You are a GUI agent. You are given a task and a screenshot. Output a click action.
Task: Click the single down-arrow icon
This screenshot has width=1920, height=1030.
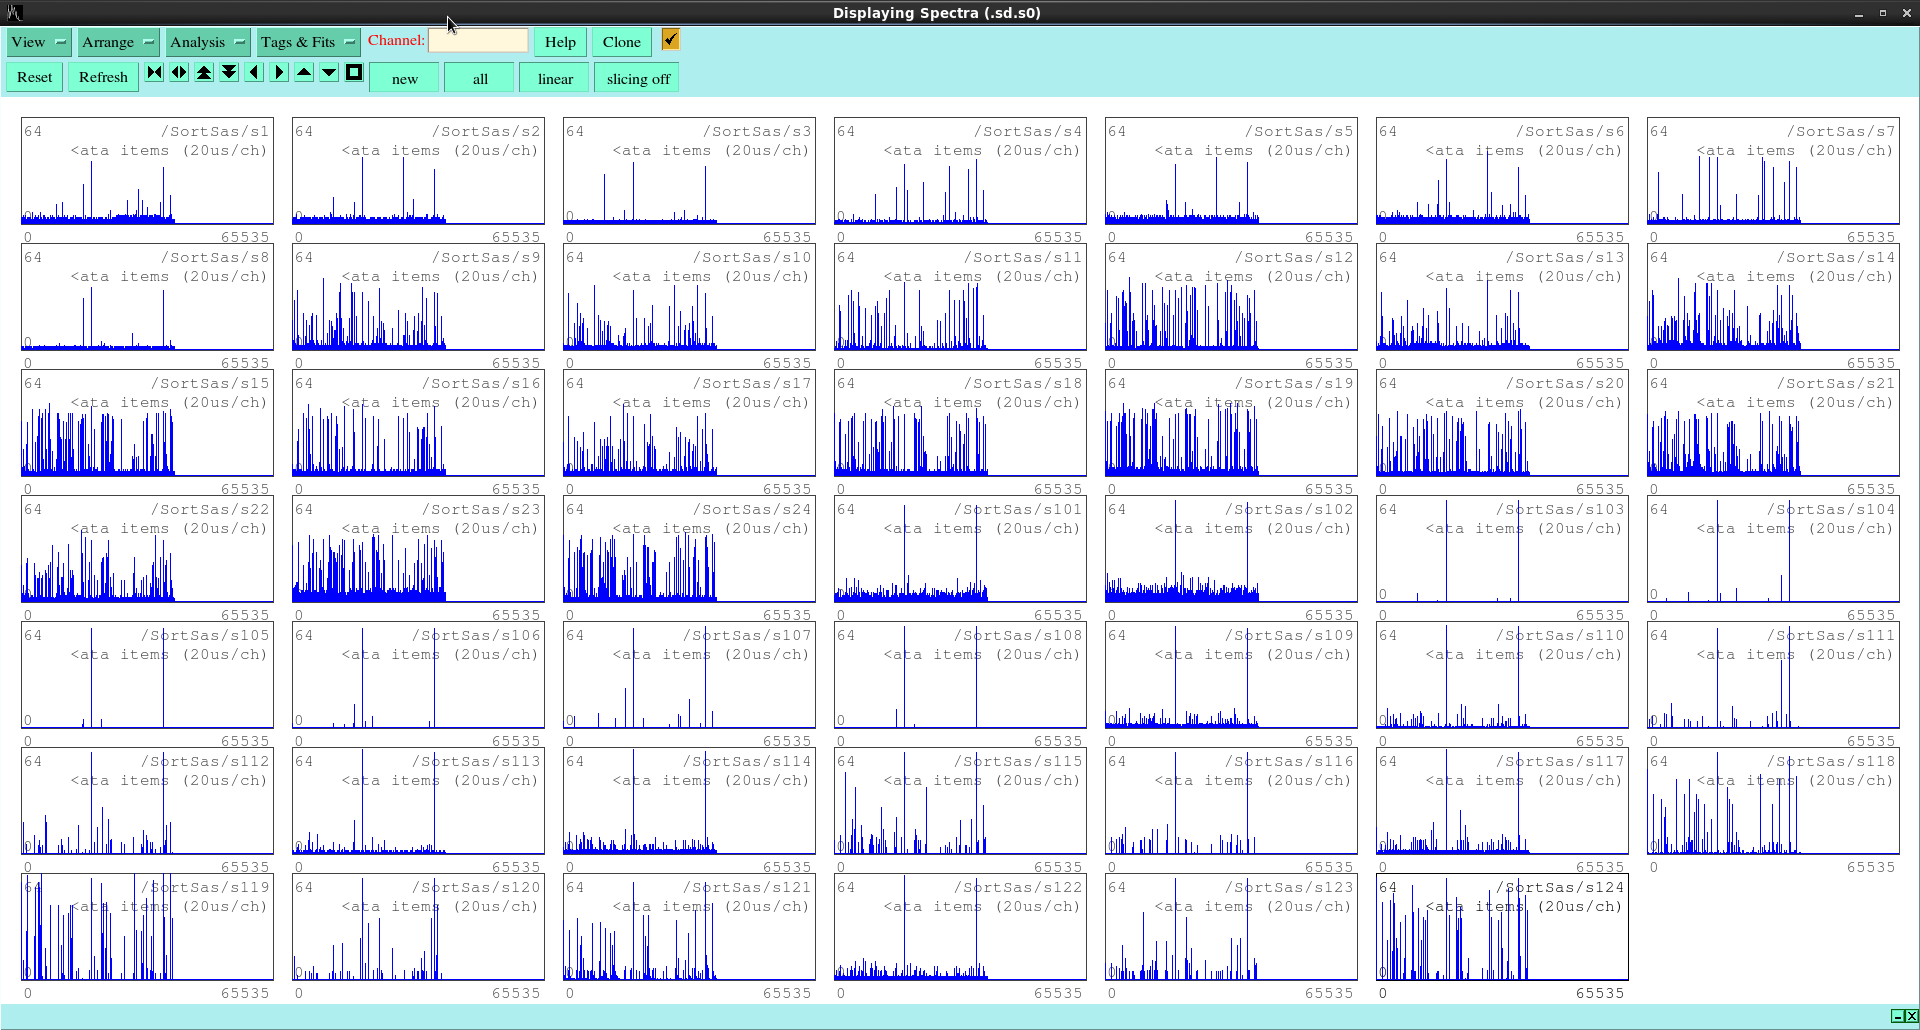click(329, 72)
